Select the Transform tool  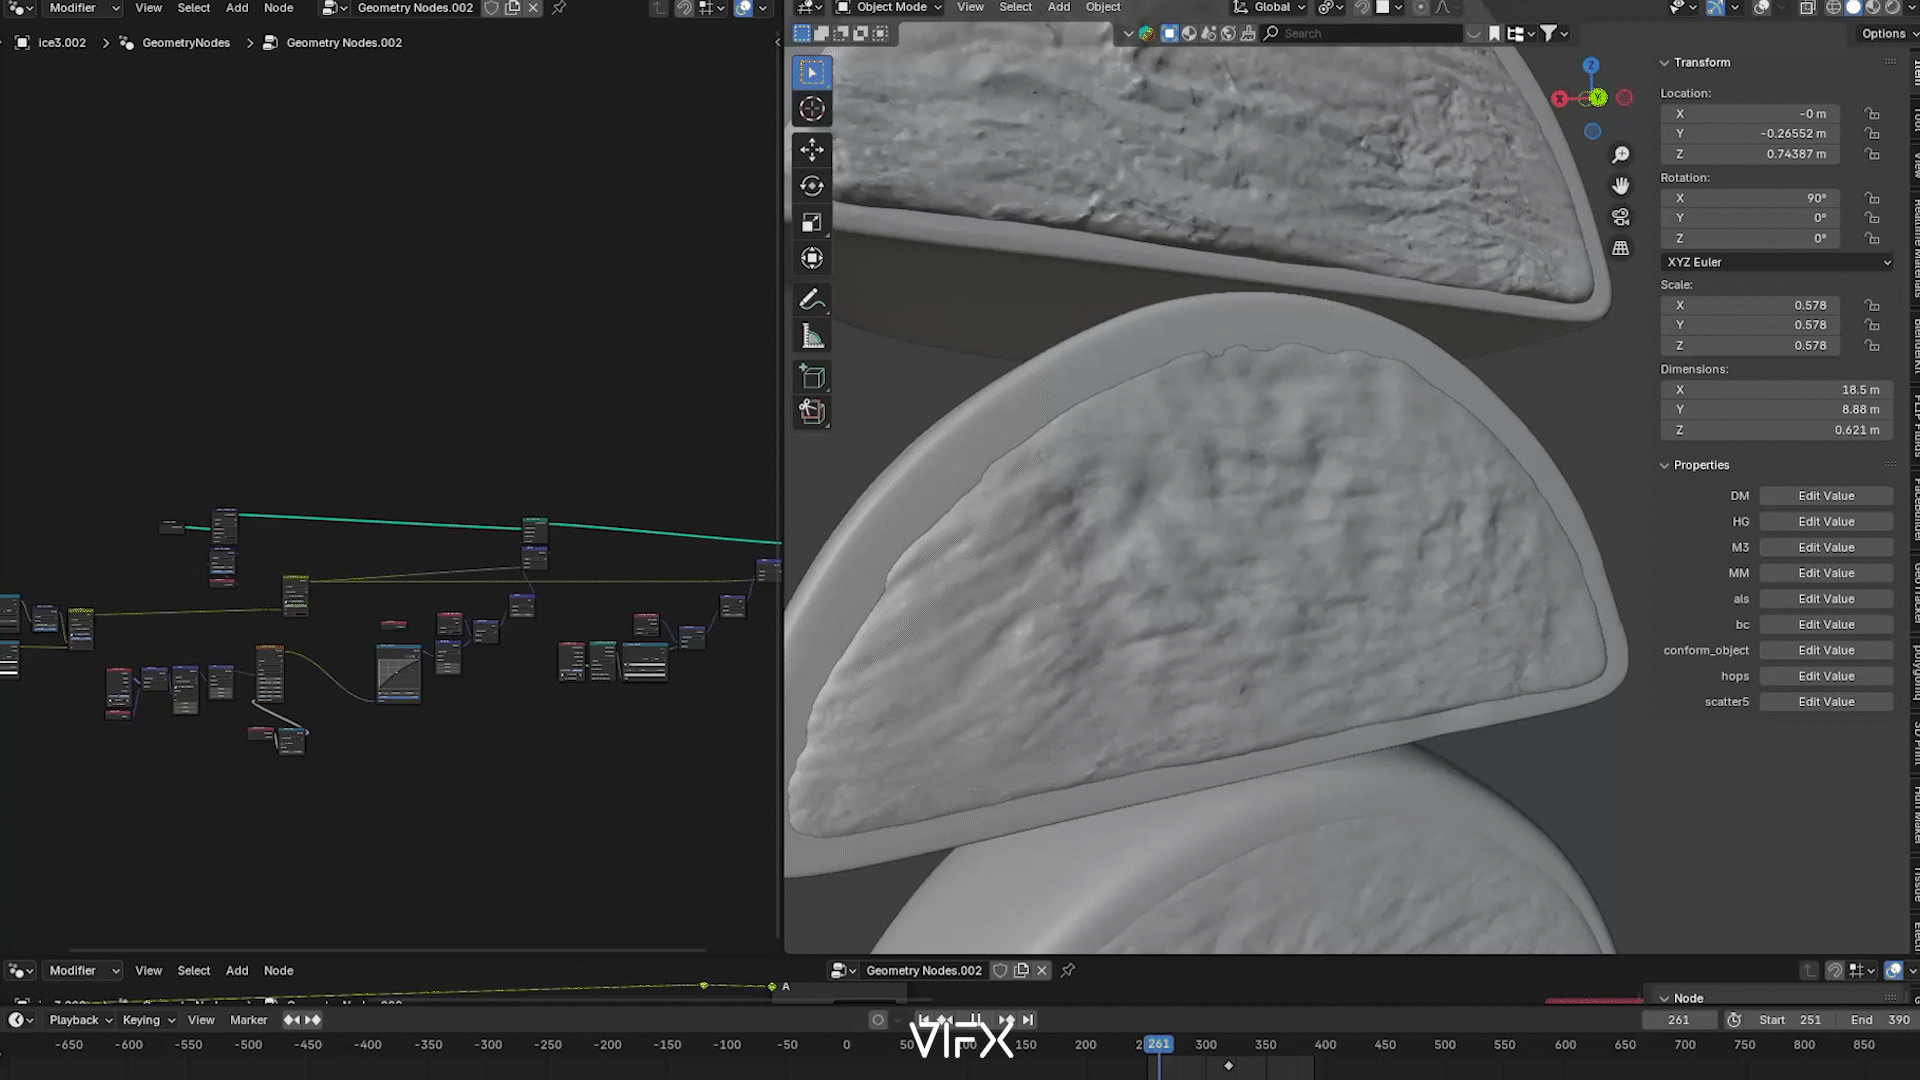[812, 258]
